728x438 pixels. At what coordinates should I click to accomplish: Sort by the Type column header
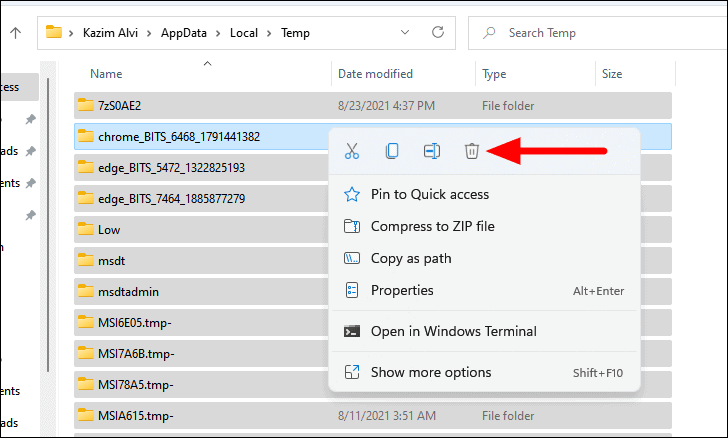point(494,74)
